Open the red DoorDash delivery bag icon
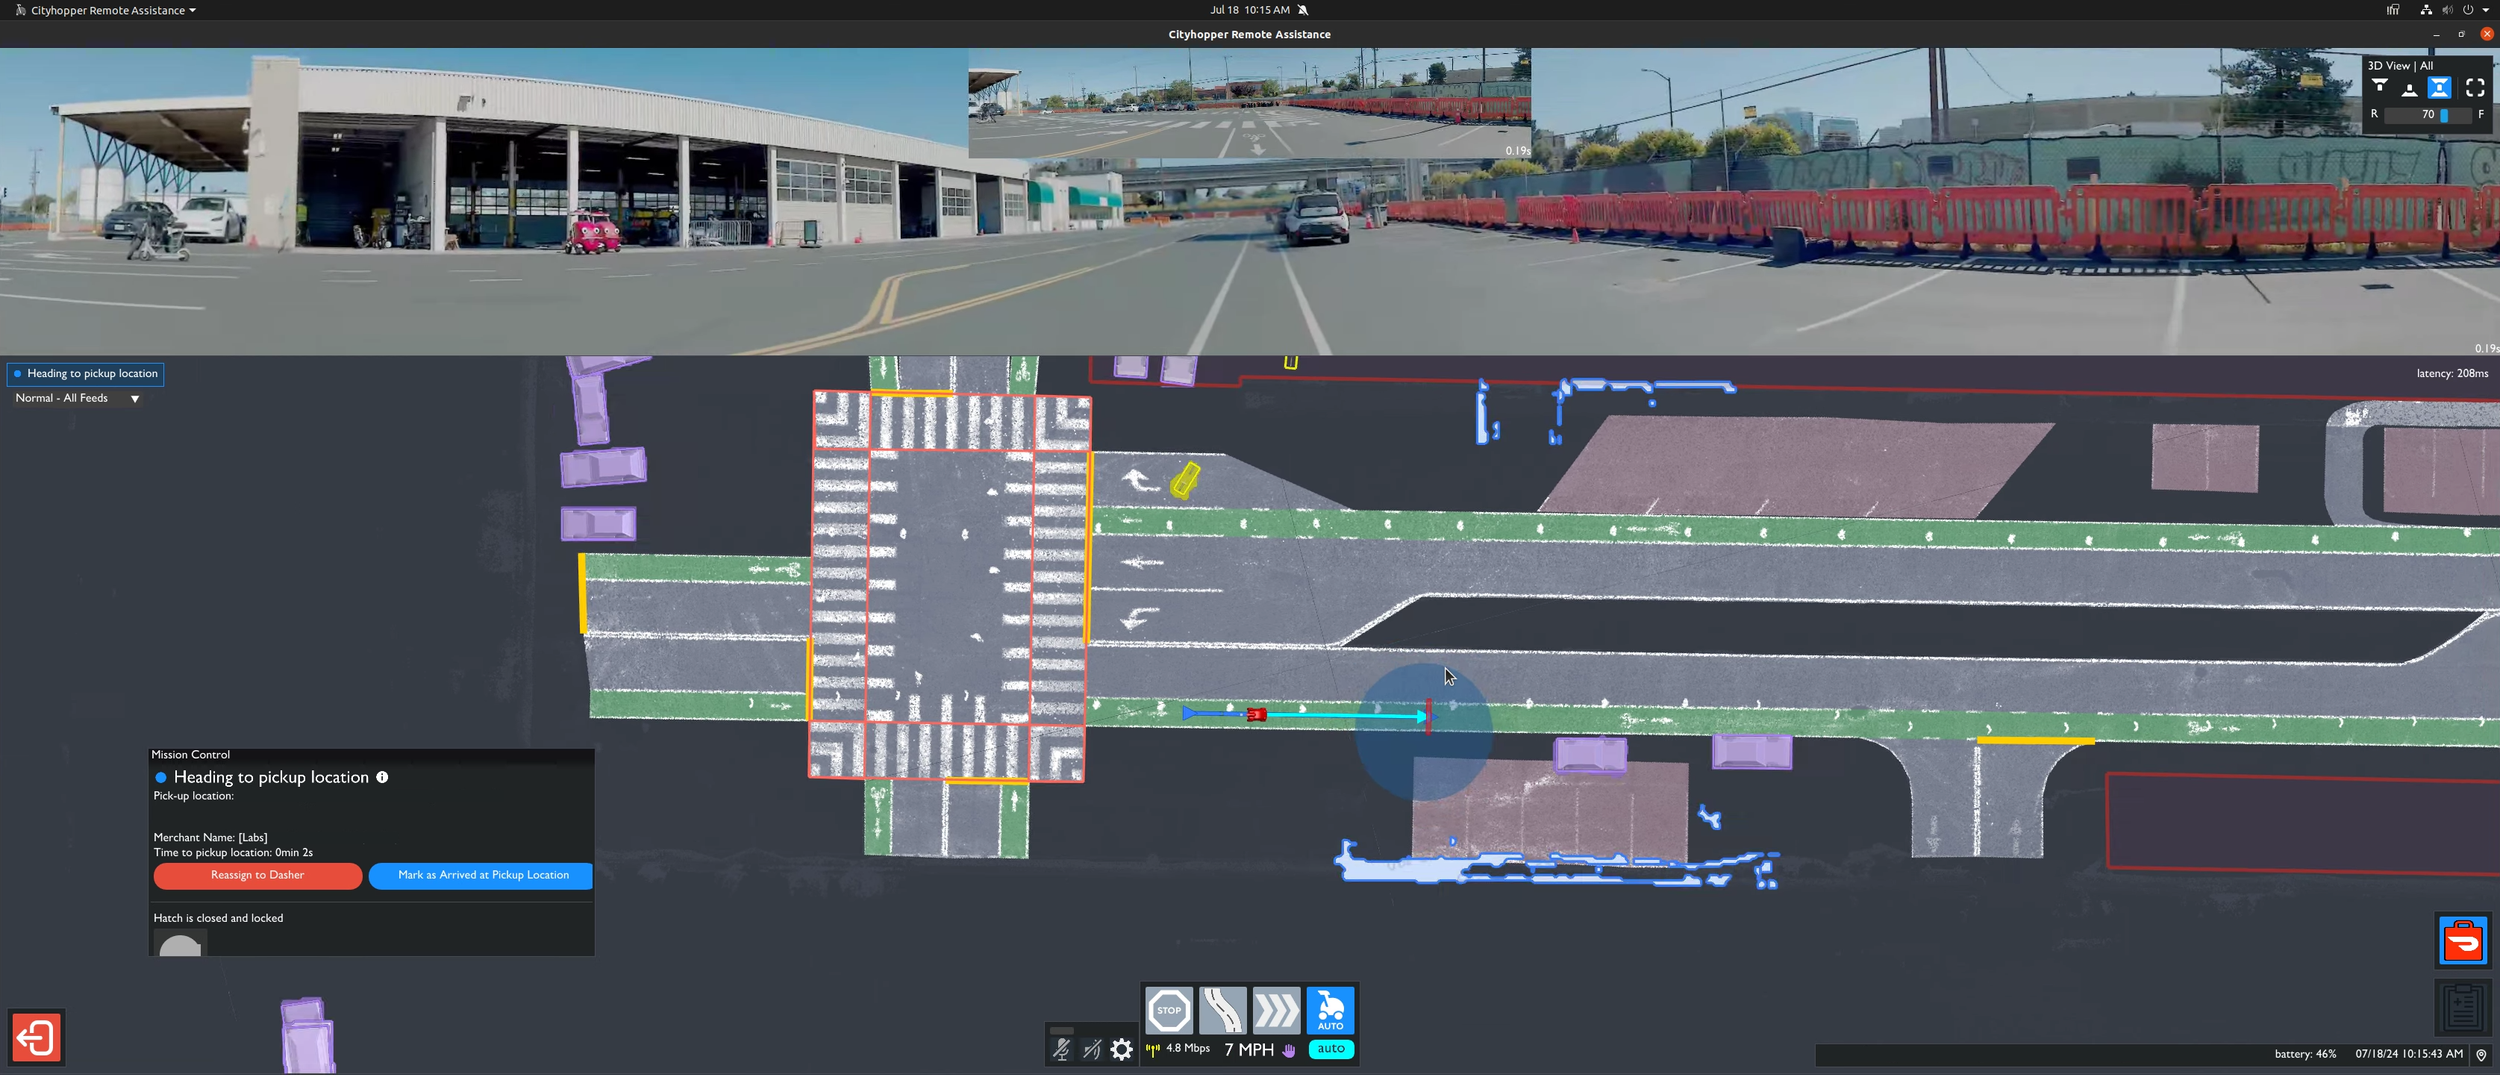 [2462, 941]
